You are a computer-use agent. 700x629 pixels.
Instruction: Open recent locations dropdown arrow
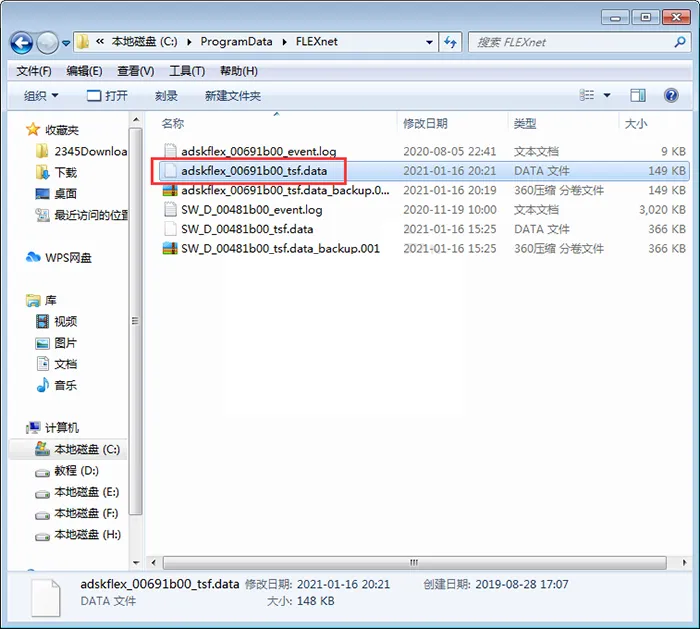pos(66,43)
